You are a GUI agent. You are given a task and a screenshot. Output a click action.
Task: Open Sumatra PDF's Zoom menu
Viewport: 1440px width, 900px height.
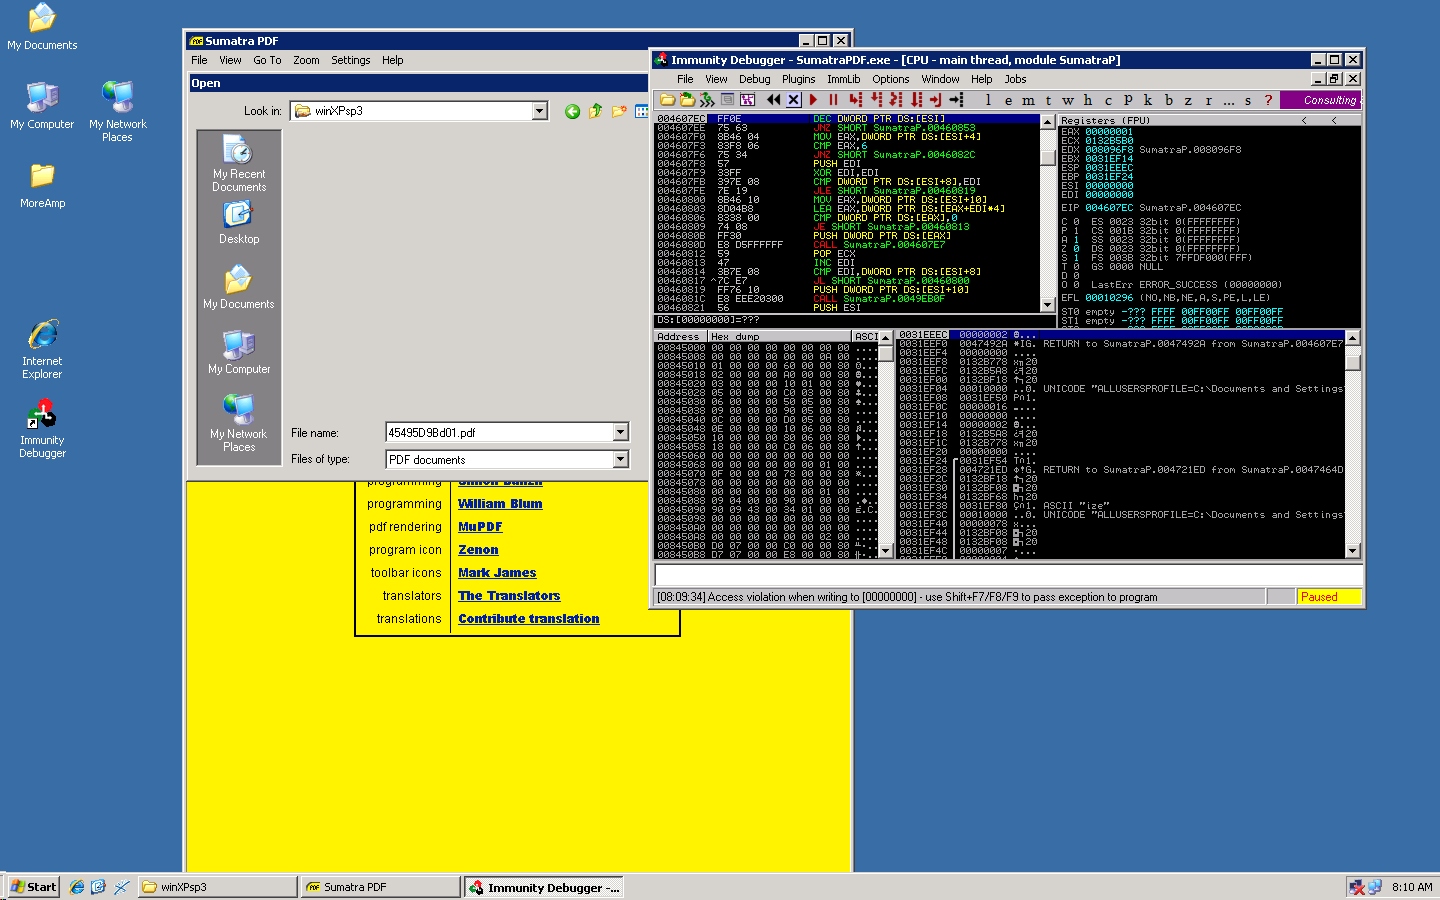point(306,60)
